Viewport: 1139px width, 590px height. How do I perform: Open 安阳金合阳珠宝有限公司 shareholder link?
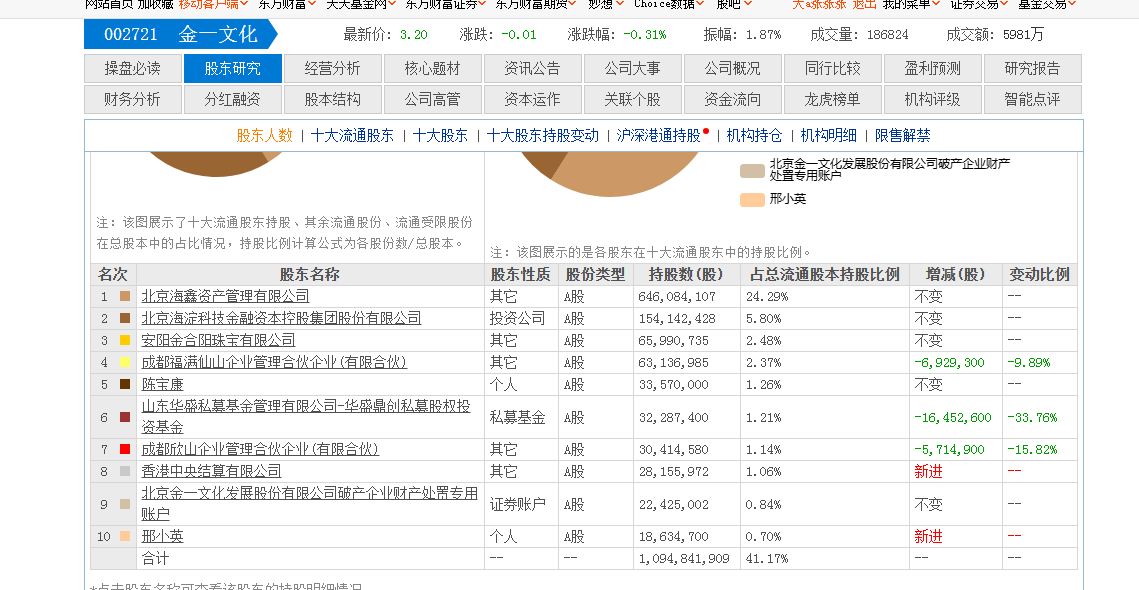[219, 340]
